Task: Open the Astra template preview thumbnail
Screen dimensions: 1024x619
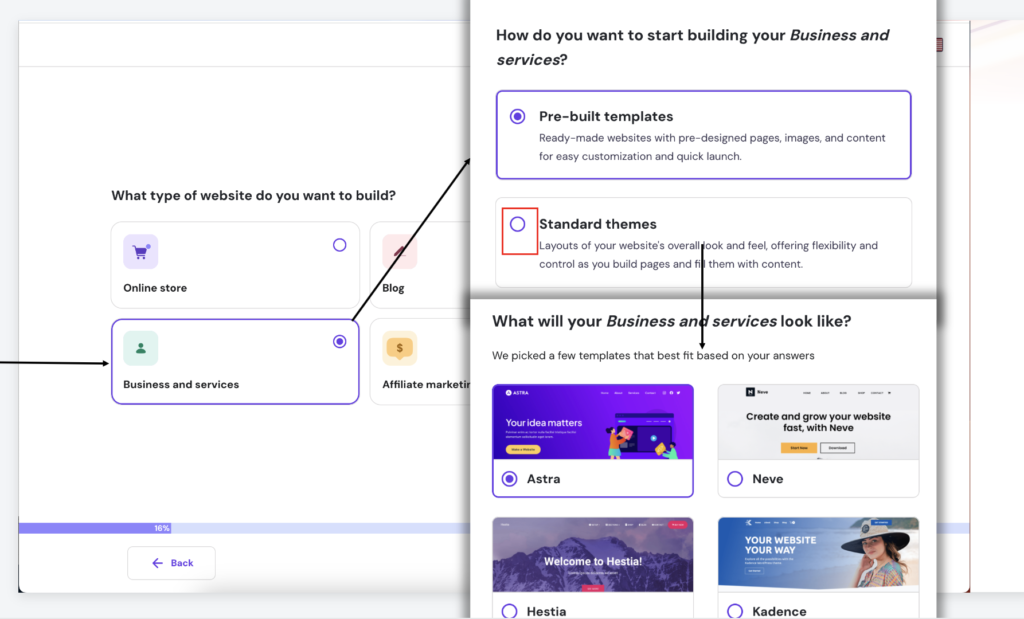Action: point(592,422)
